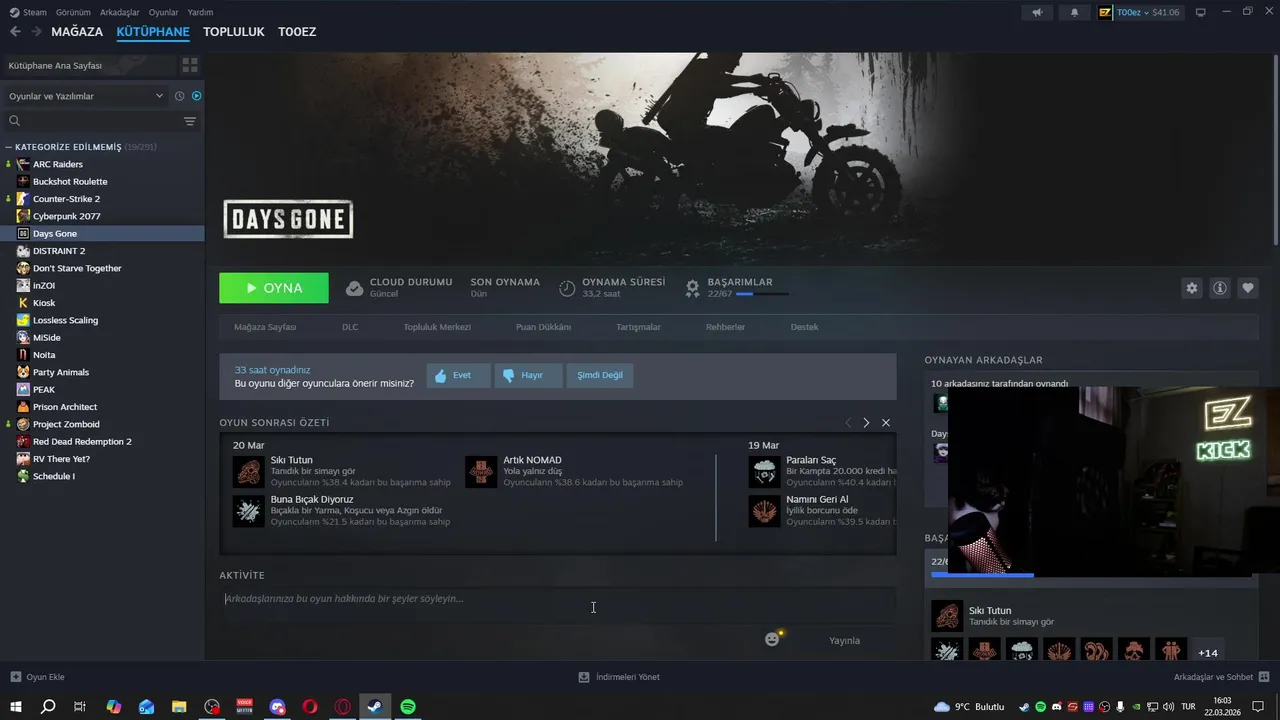Show previous post-game summary page arrow
This screenshot has width=1280, height=720.
point(848,423)
